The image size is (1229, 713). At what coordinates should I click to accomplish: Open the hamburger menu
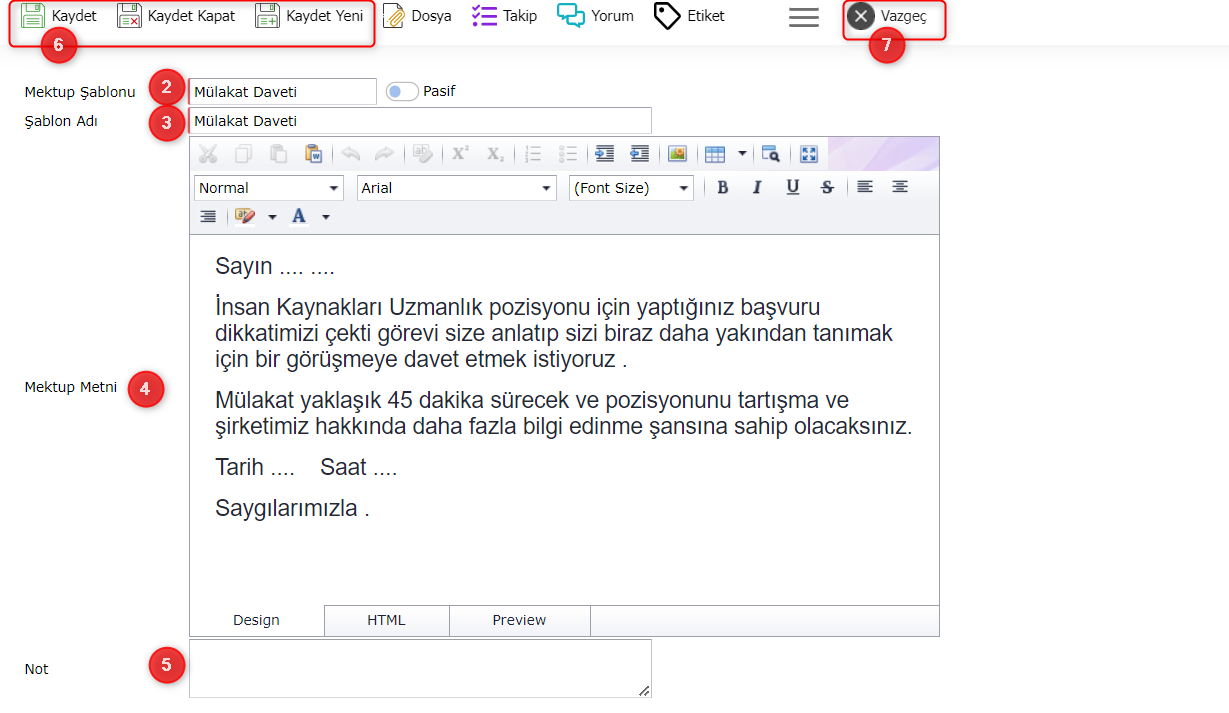click(804, 17)
